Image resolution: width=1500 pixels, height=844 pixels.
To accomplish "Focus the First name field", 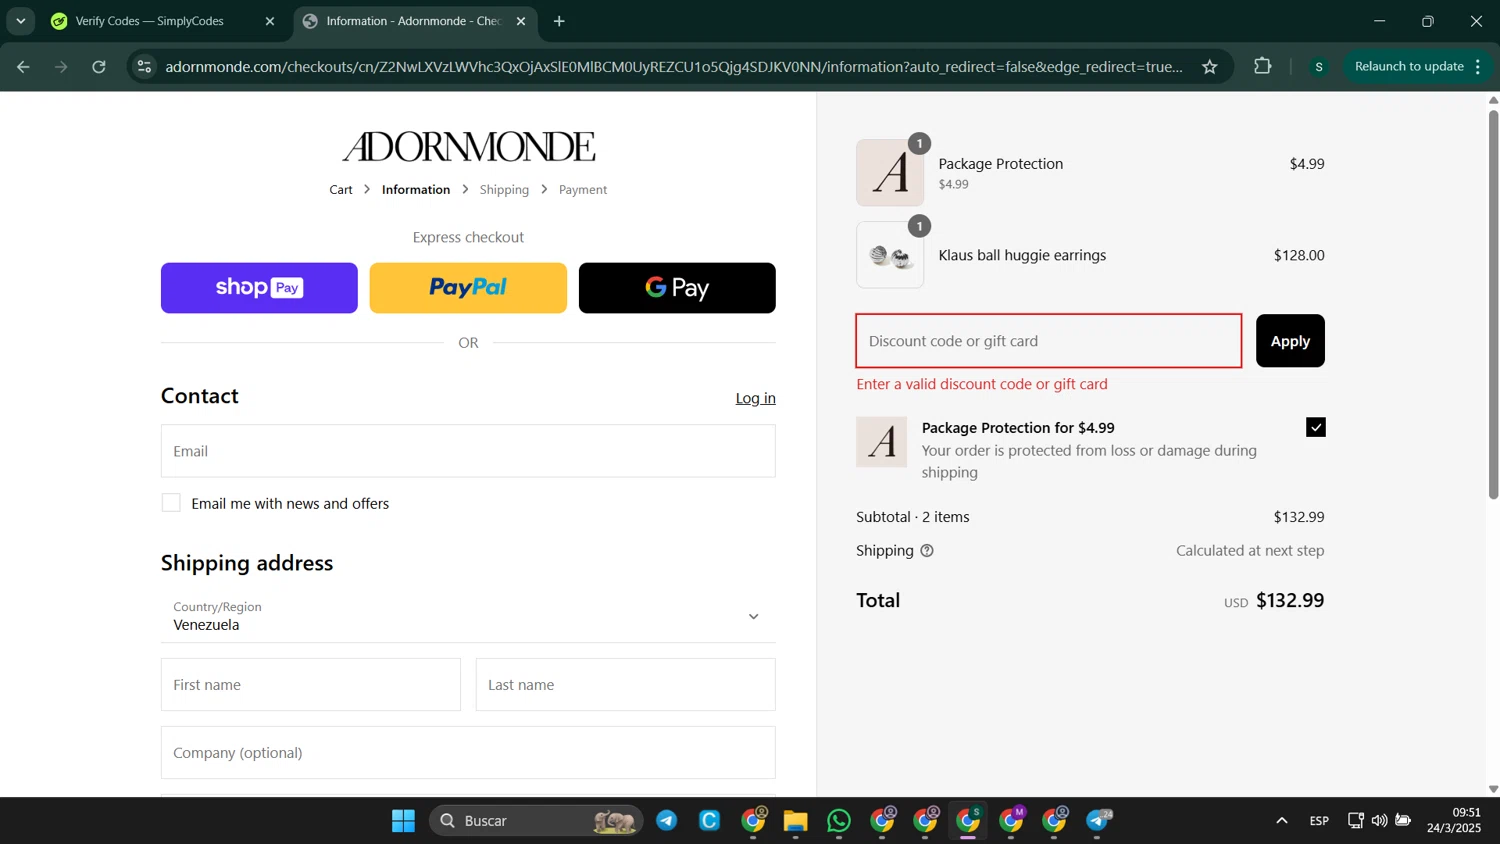I will click(x=311, y=685).
